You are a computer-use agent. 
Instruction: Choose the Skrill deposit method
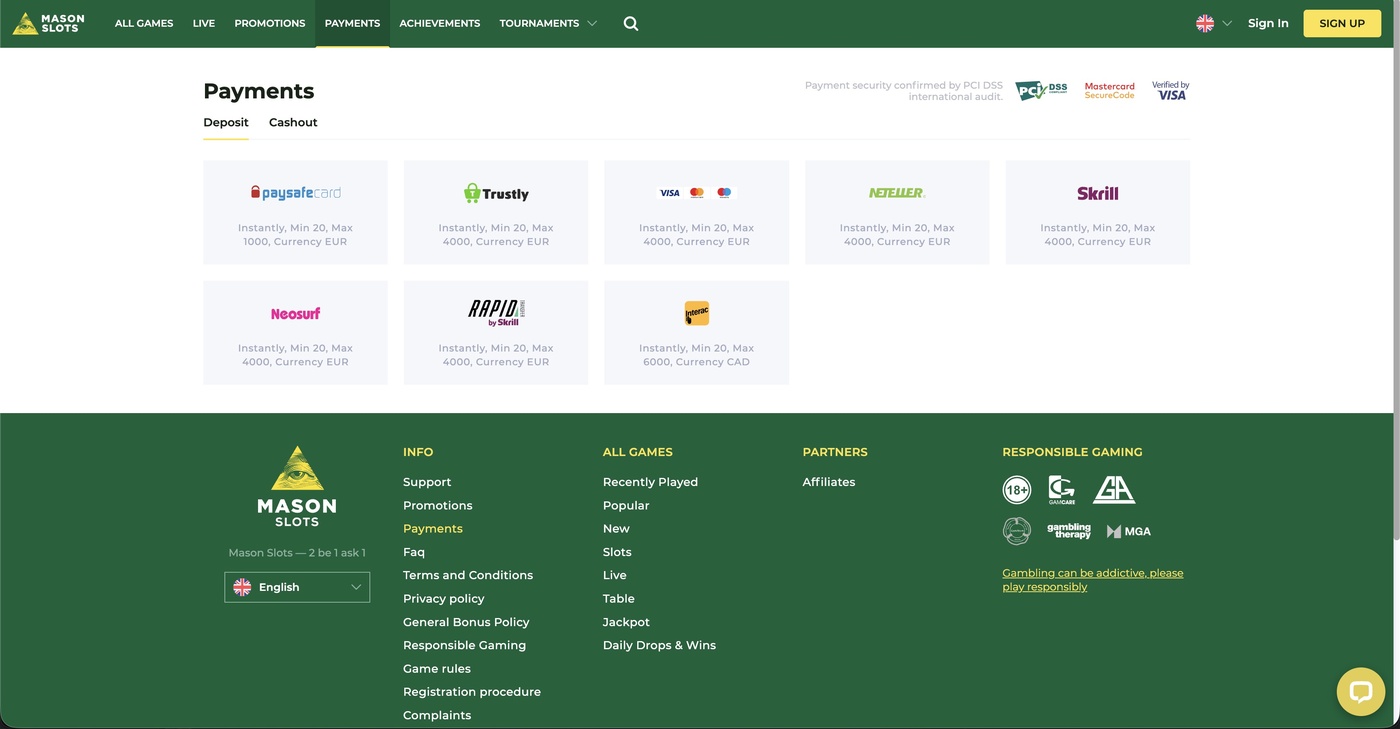point(1098,212)
